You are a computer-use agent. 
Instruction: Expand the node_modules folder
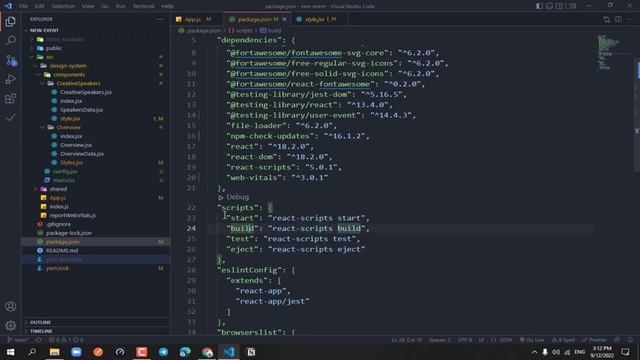pos(64,39)
